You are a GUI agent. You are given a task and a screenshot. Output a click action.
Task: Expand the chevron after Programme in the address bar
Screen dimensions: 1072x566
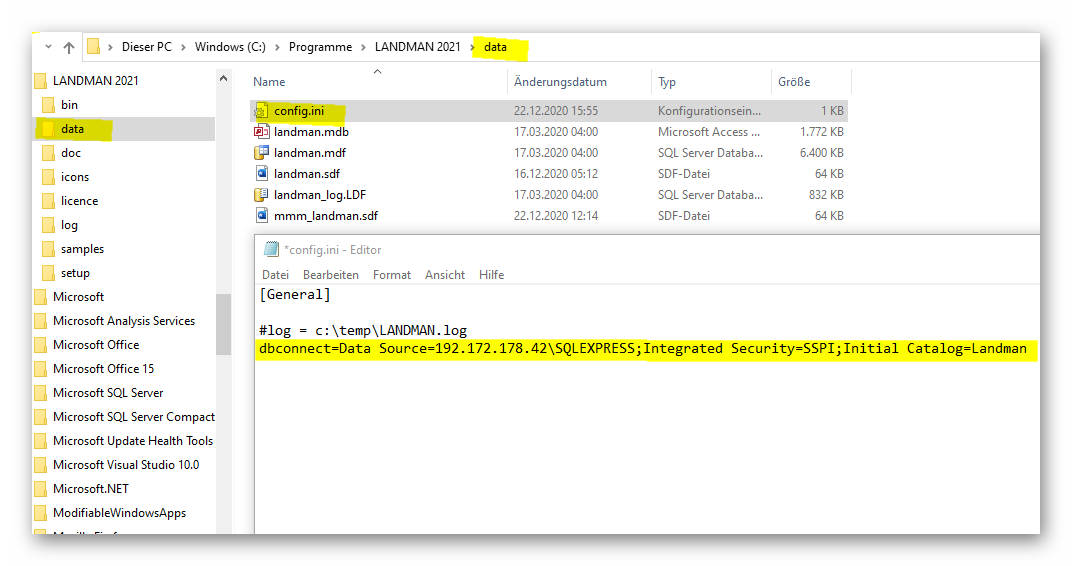tap(364, 47)
